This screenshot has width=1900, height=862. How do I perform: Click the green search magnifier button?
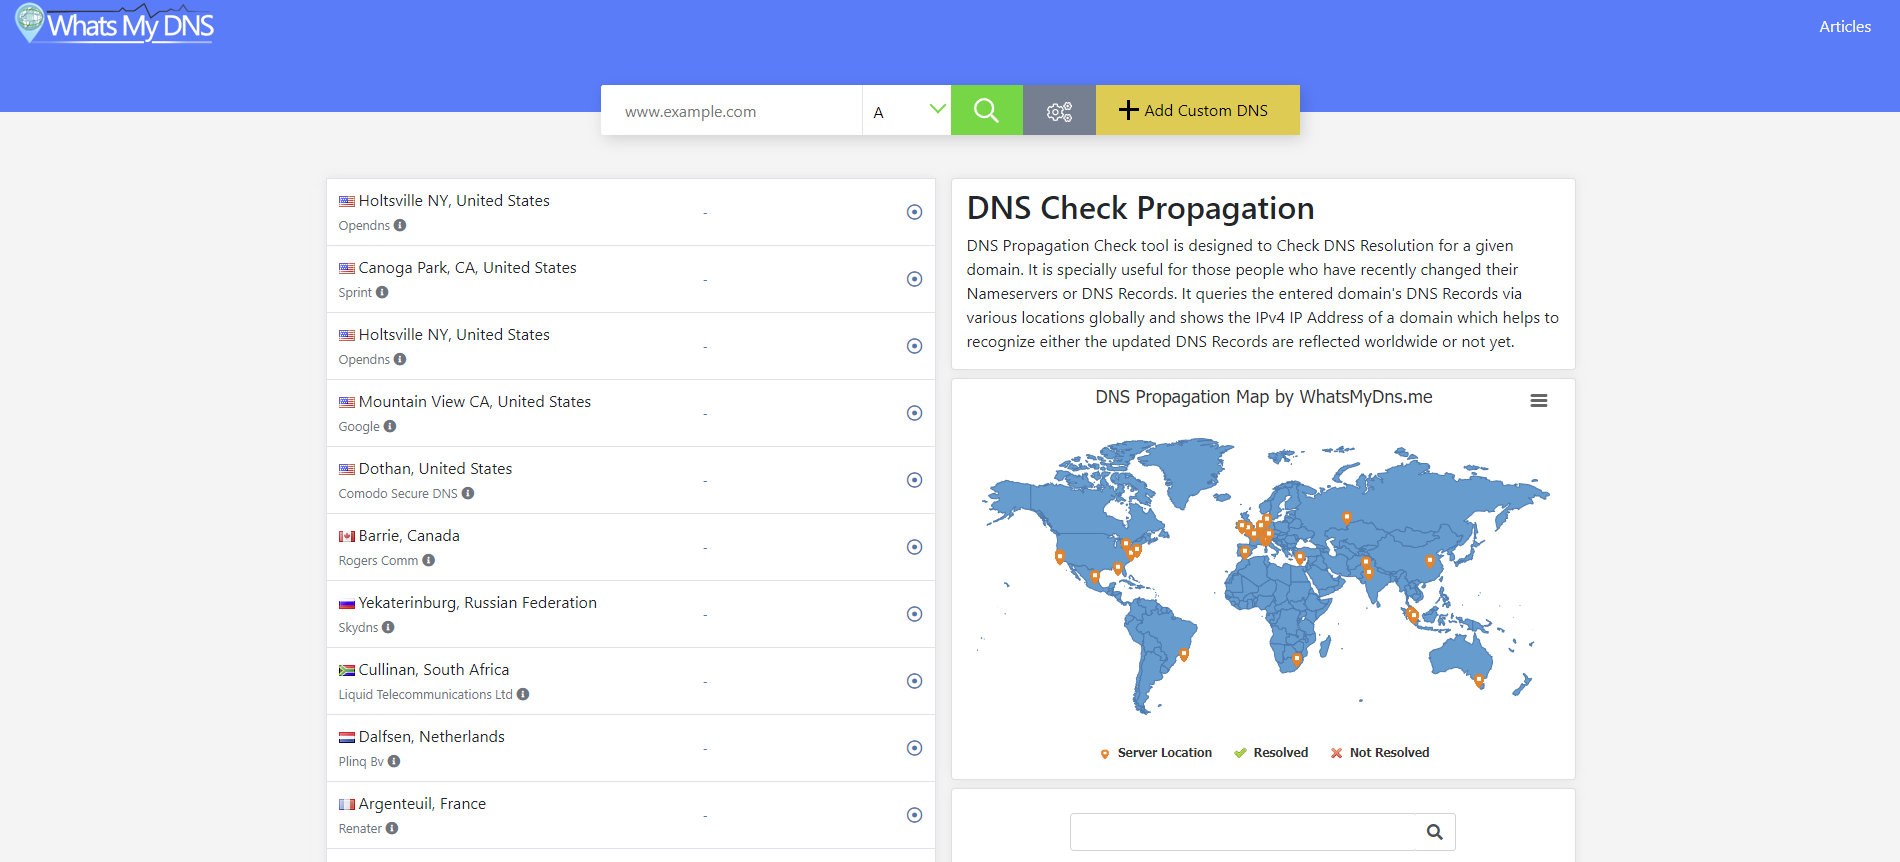coord(987,110)
